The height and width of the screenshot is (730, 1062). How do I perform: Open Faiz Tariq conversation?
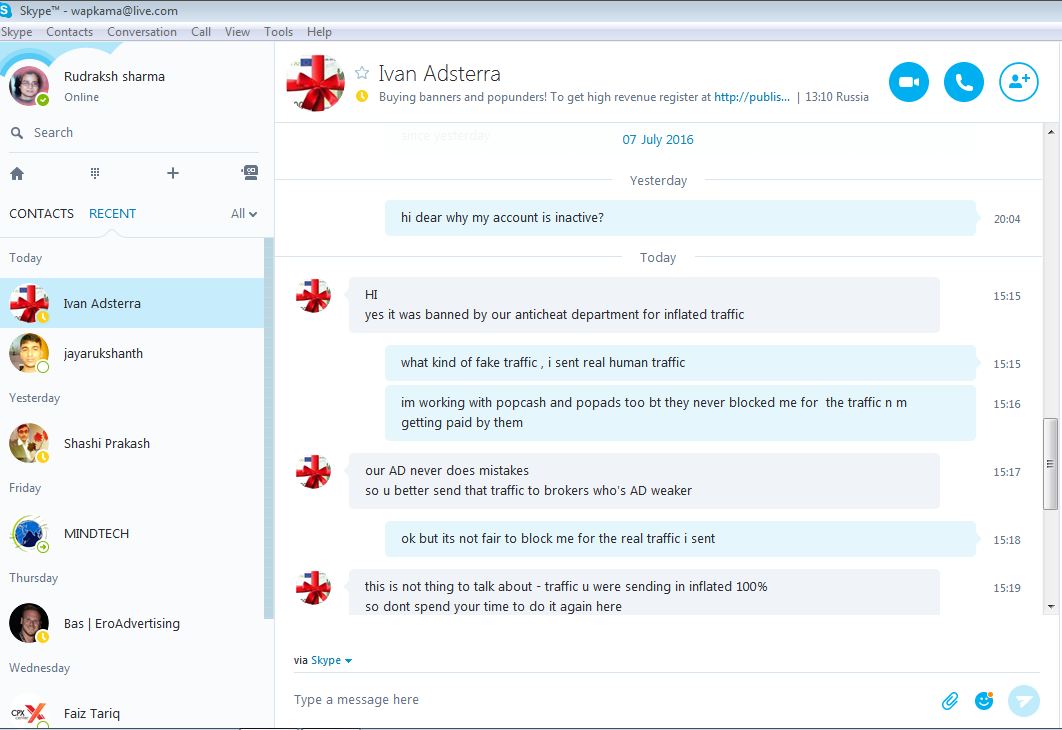132,713
